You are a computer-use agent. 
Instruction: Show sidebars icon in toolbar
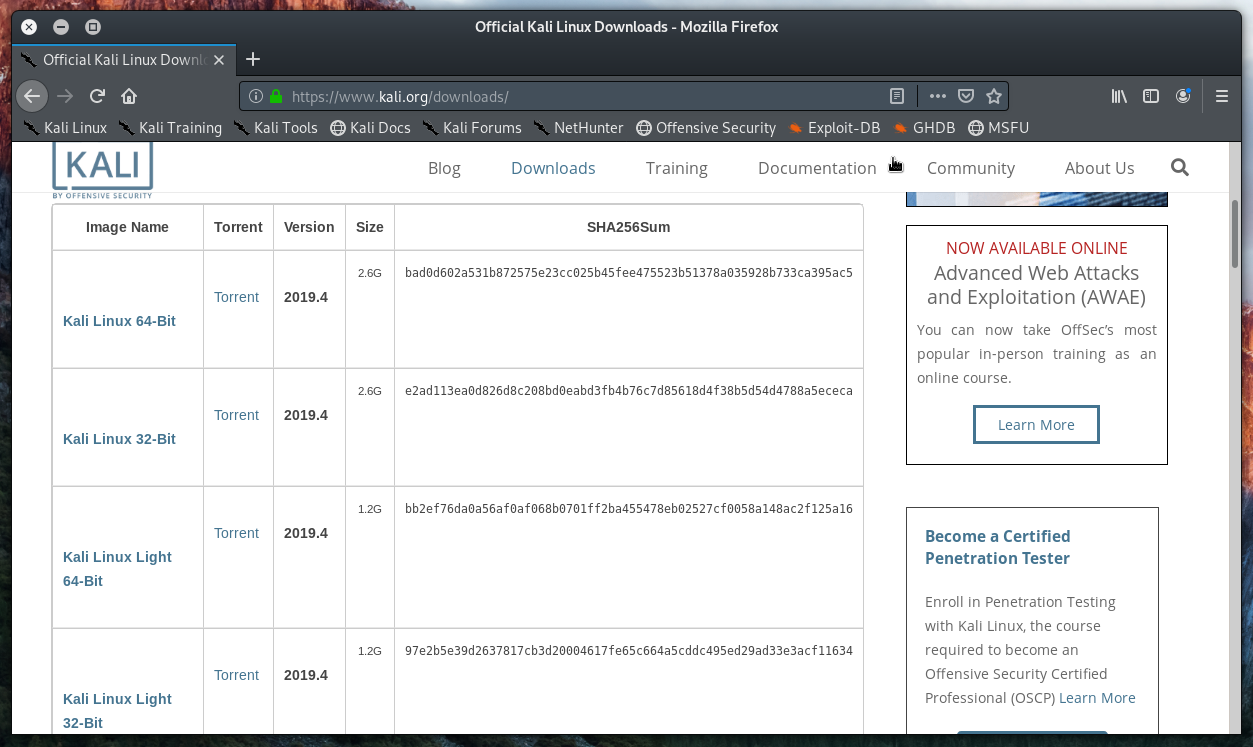(1151, 96)
